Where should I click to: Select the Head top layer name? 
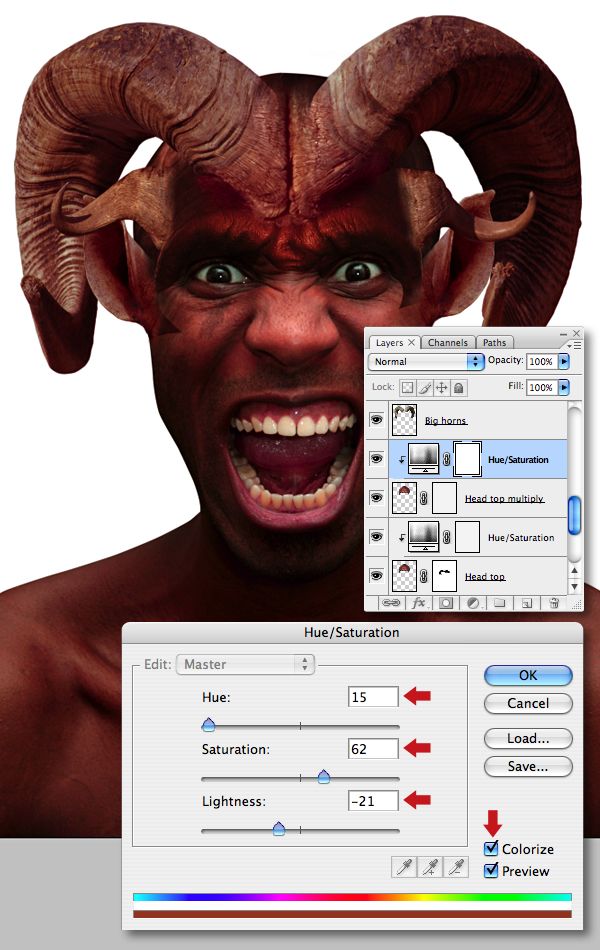click(x=485, y=576)
